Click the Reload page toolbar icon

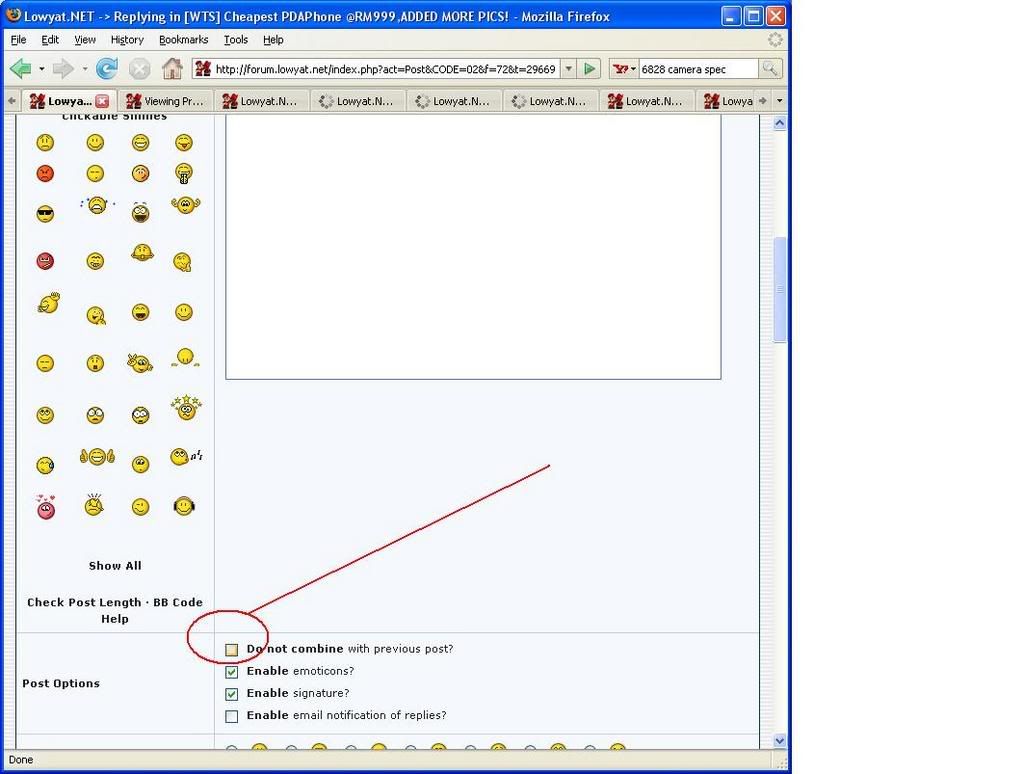point(106,68)
